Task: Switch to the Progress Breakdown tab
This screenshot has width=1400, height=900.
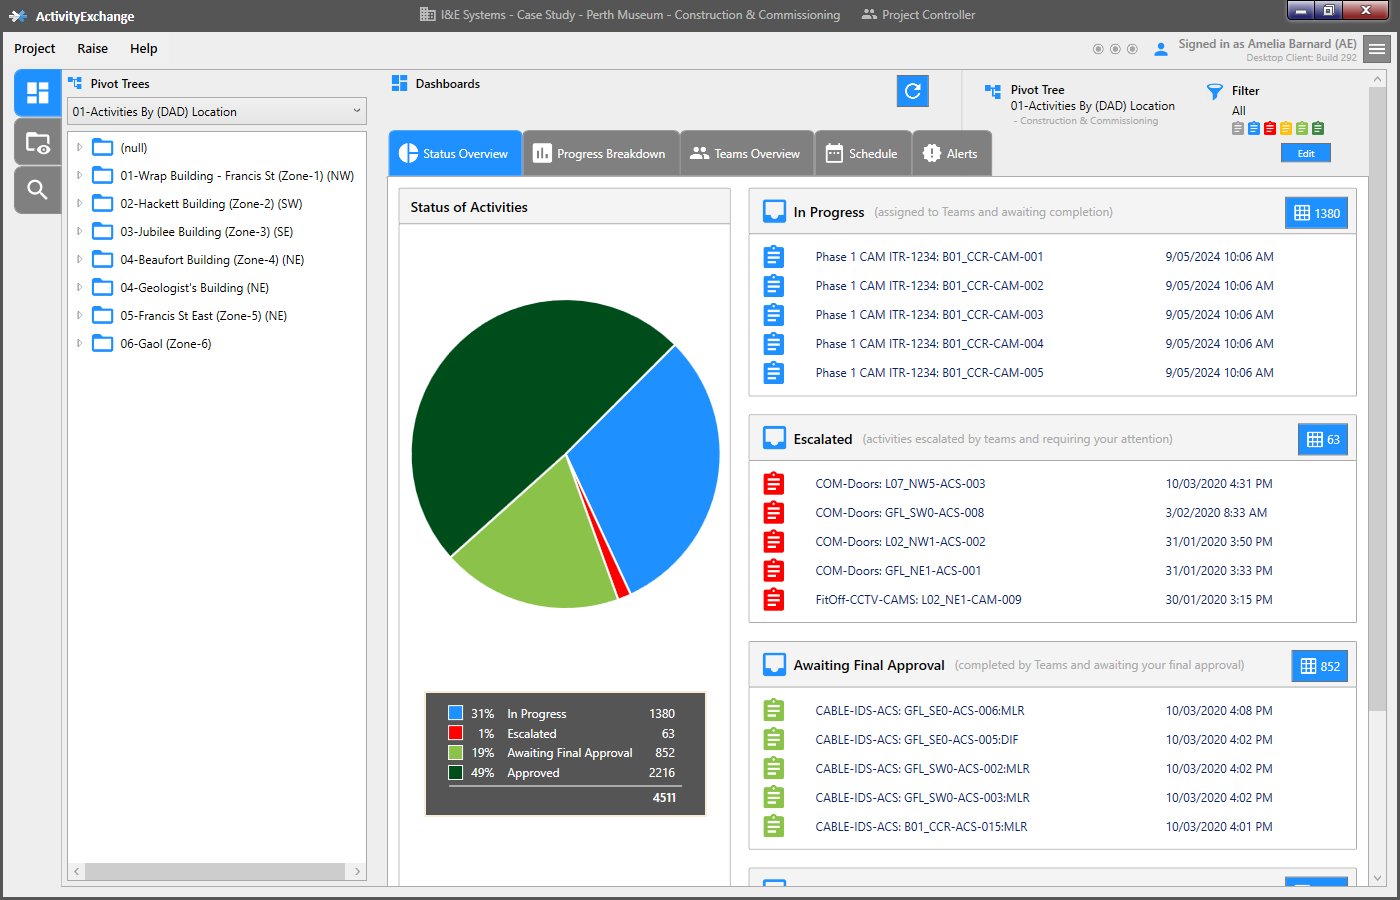Action: tap(600, 153)
